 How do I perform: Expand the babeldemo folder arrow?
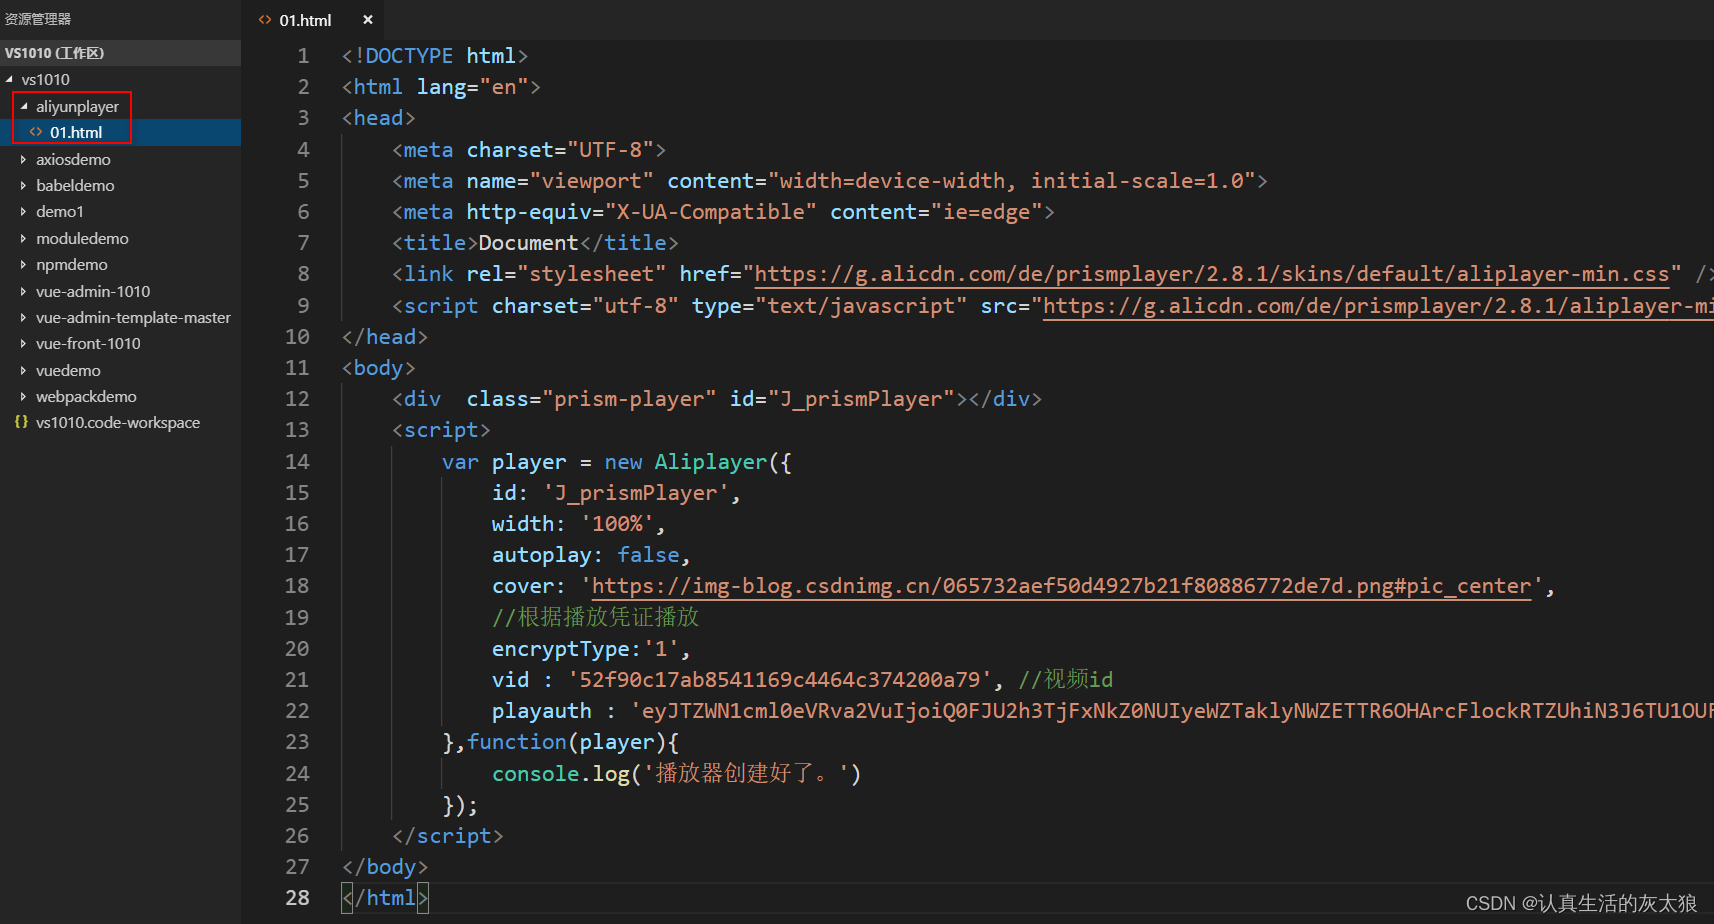24,185
